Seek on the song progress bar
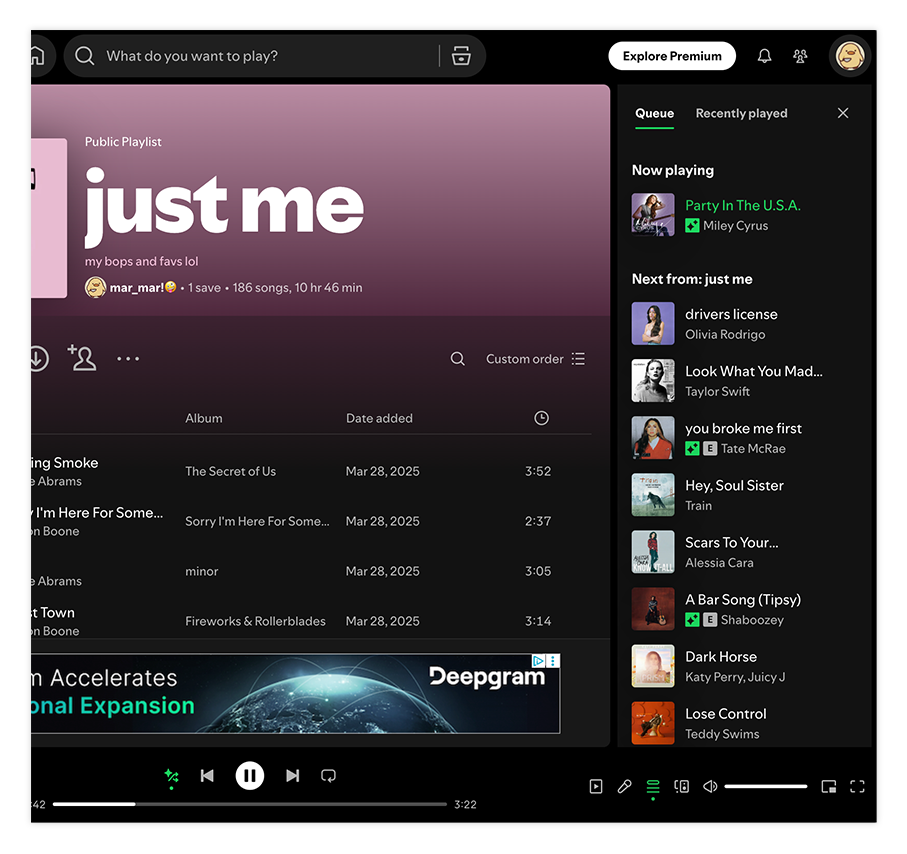Viewport: 907px width, 854px height. click(x=249, y=804)
